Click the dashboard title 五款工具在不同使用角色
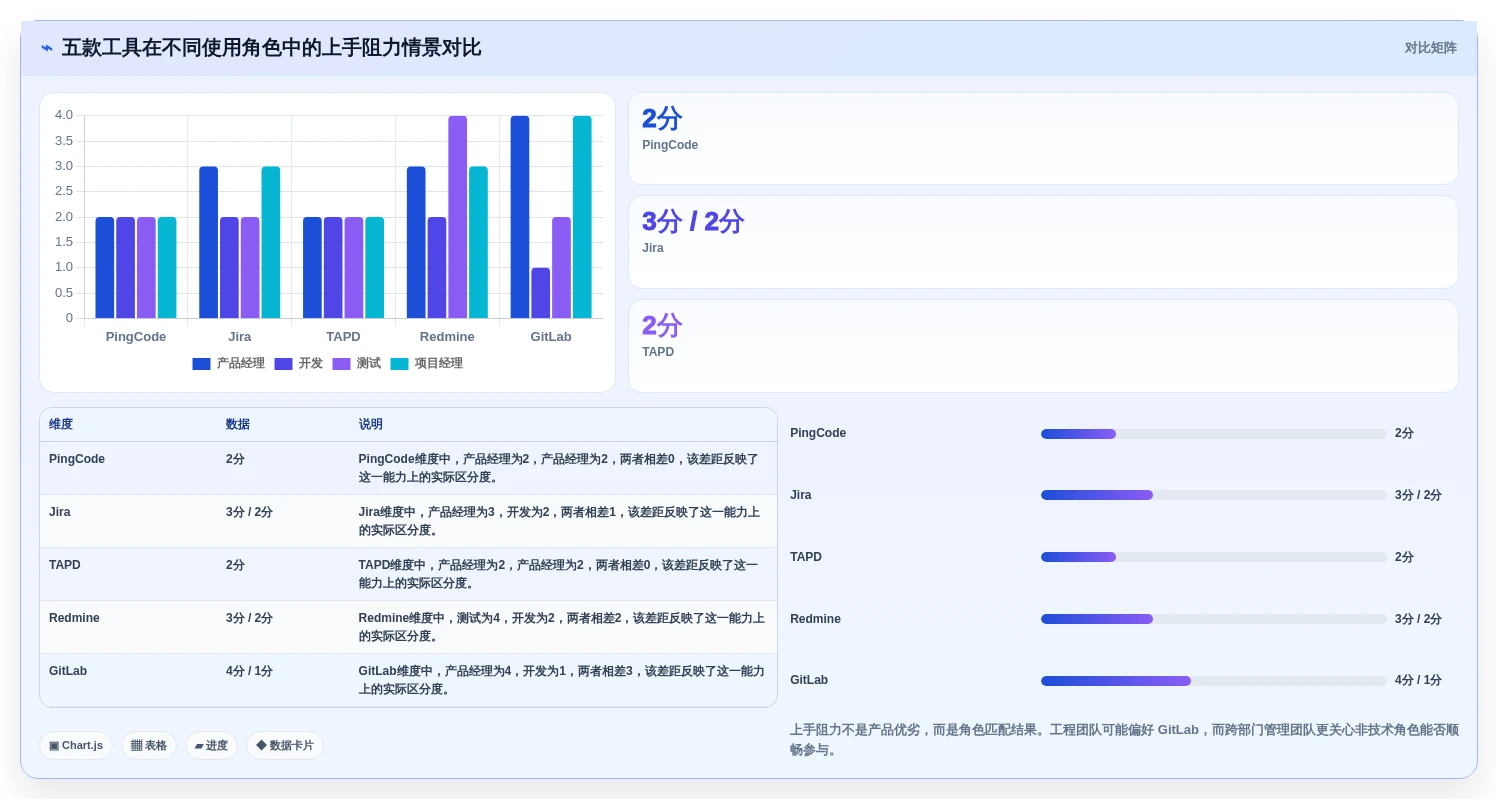 [x=271, y=48]
